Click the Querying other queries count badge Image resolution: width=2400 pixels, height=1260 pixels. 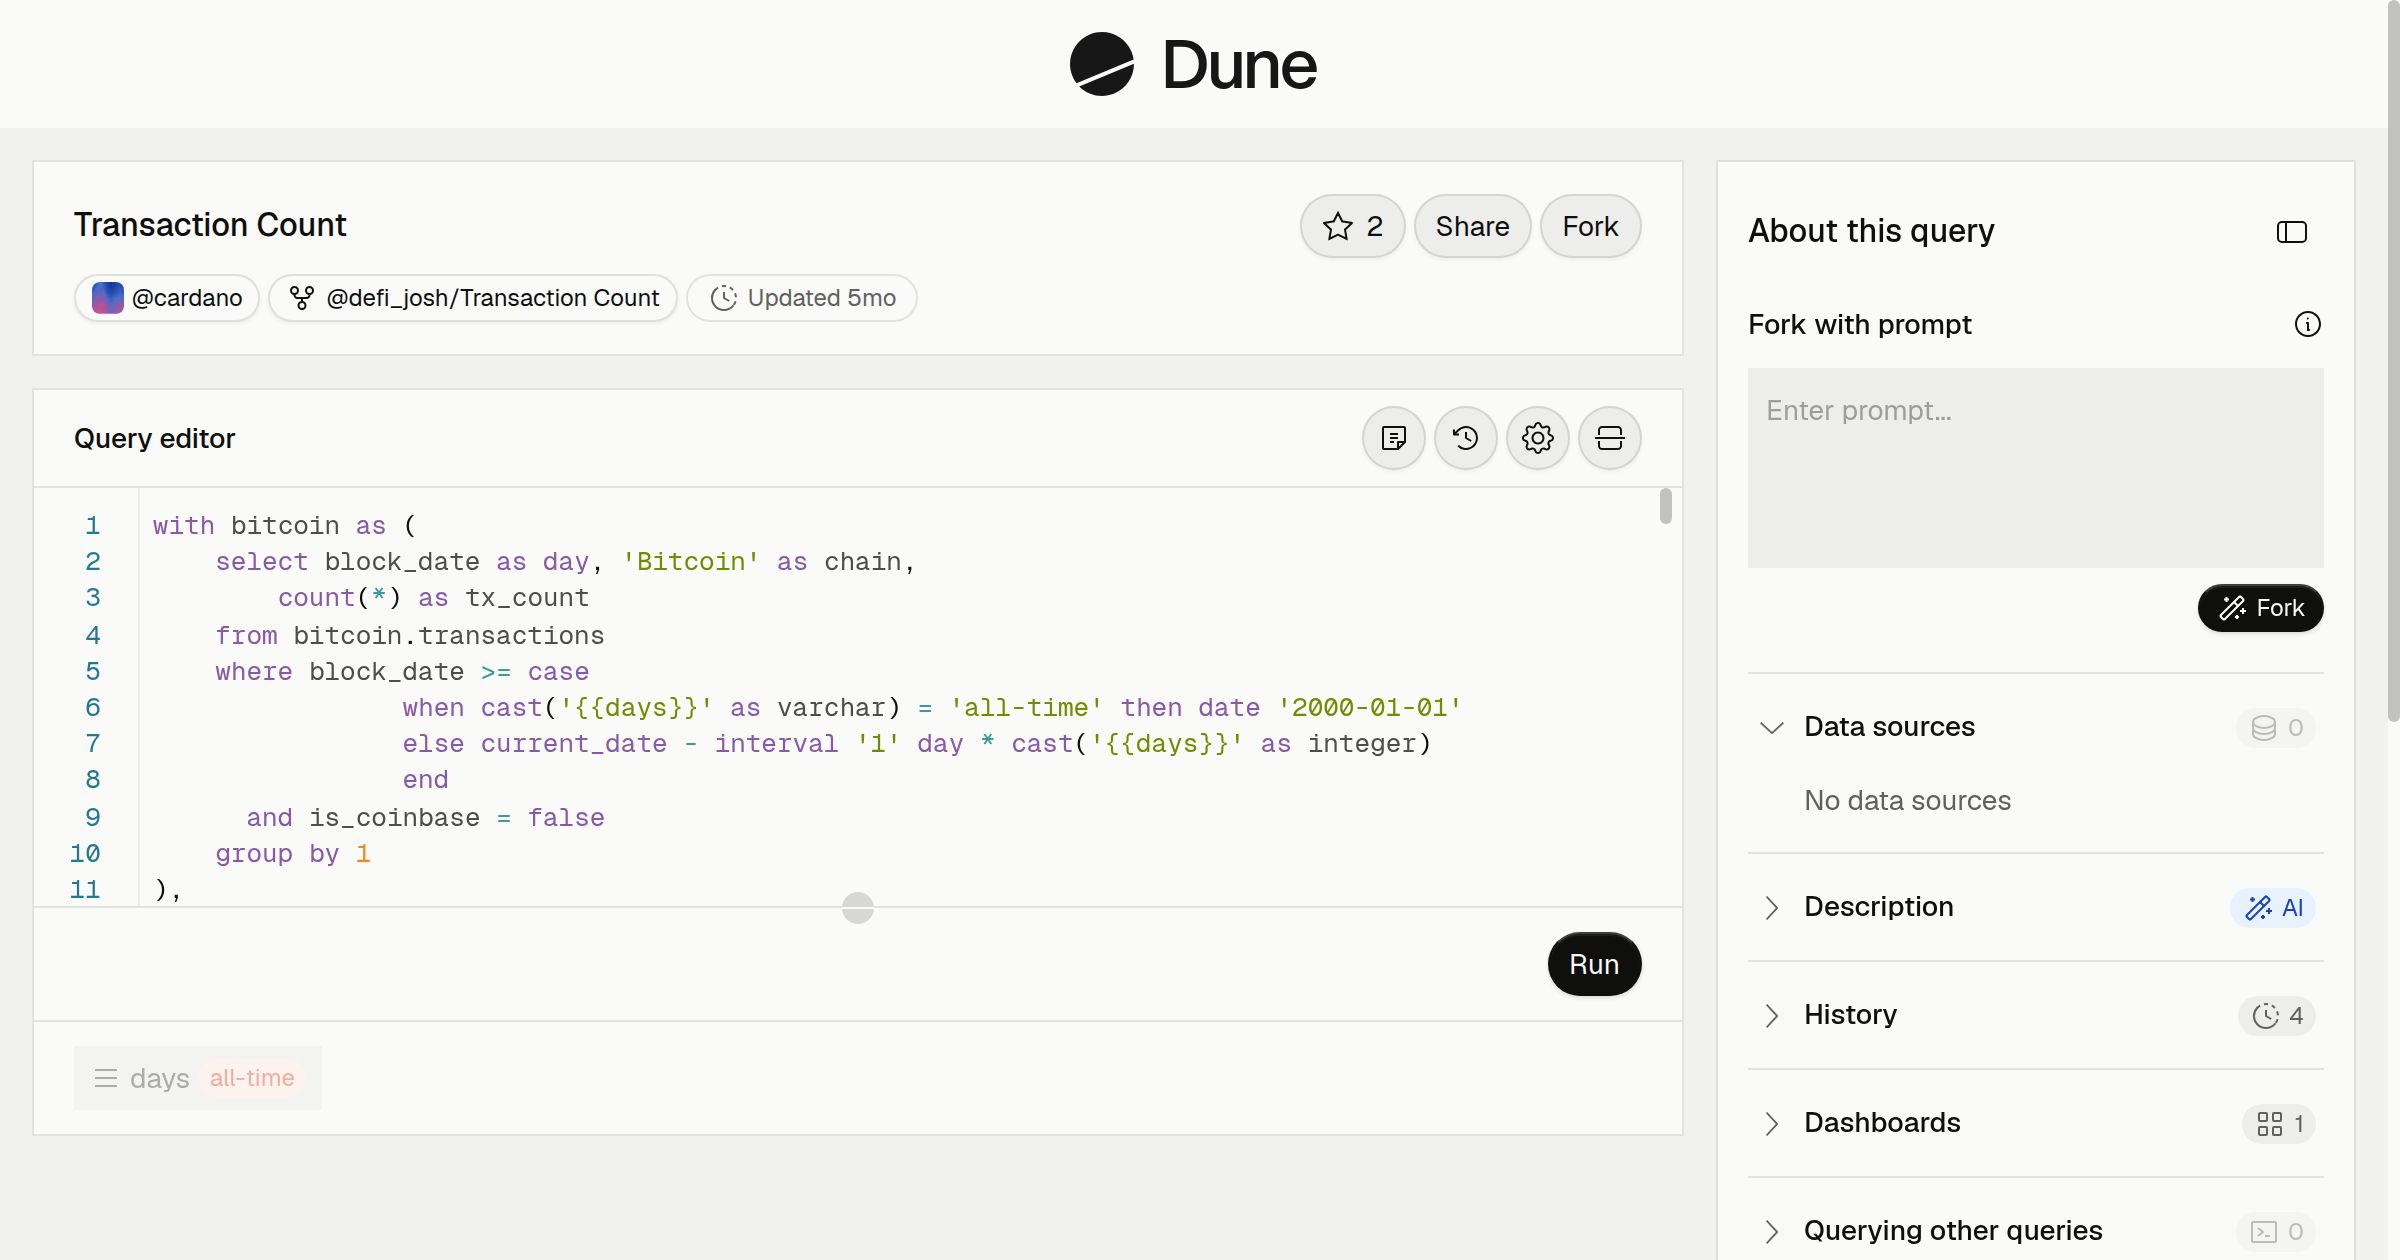[x=2276, y=1231]
